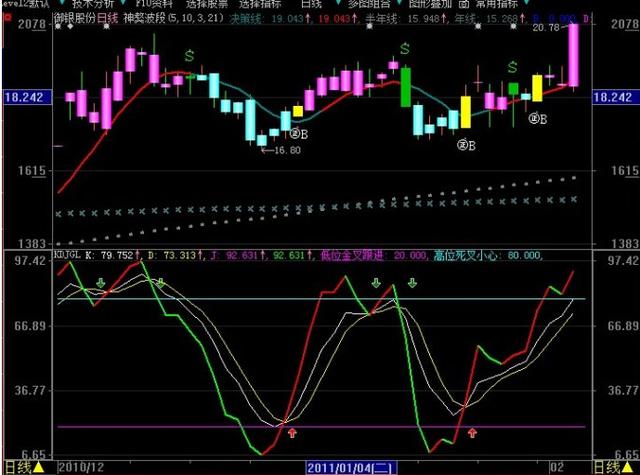Click the leftmost green down arrow in KDJ panel

[100, 284]
